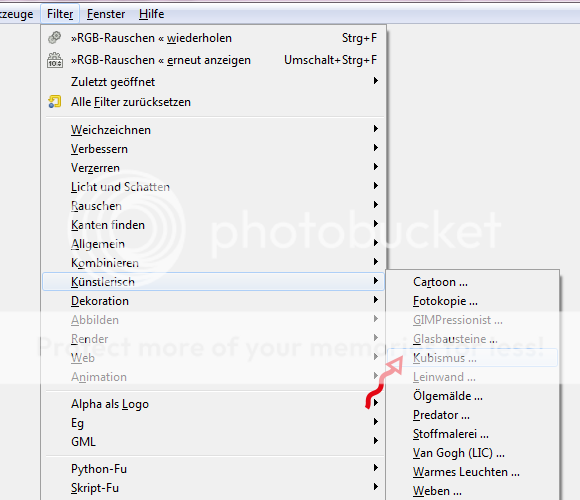Open the Hilfe menu
580x500 pixels.
pyautogui.click(x=152, y=14)
